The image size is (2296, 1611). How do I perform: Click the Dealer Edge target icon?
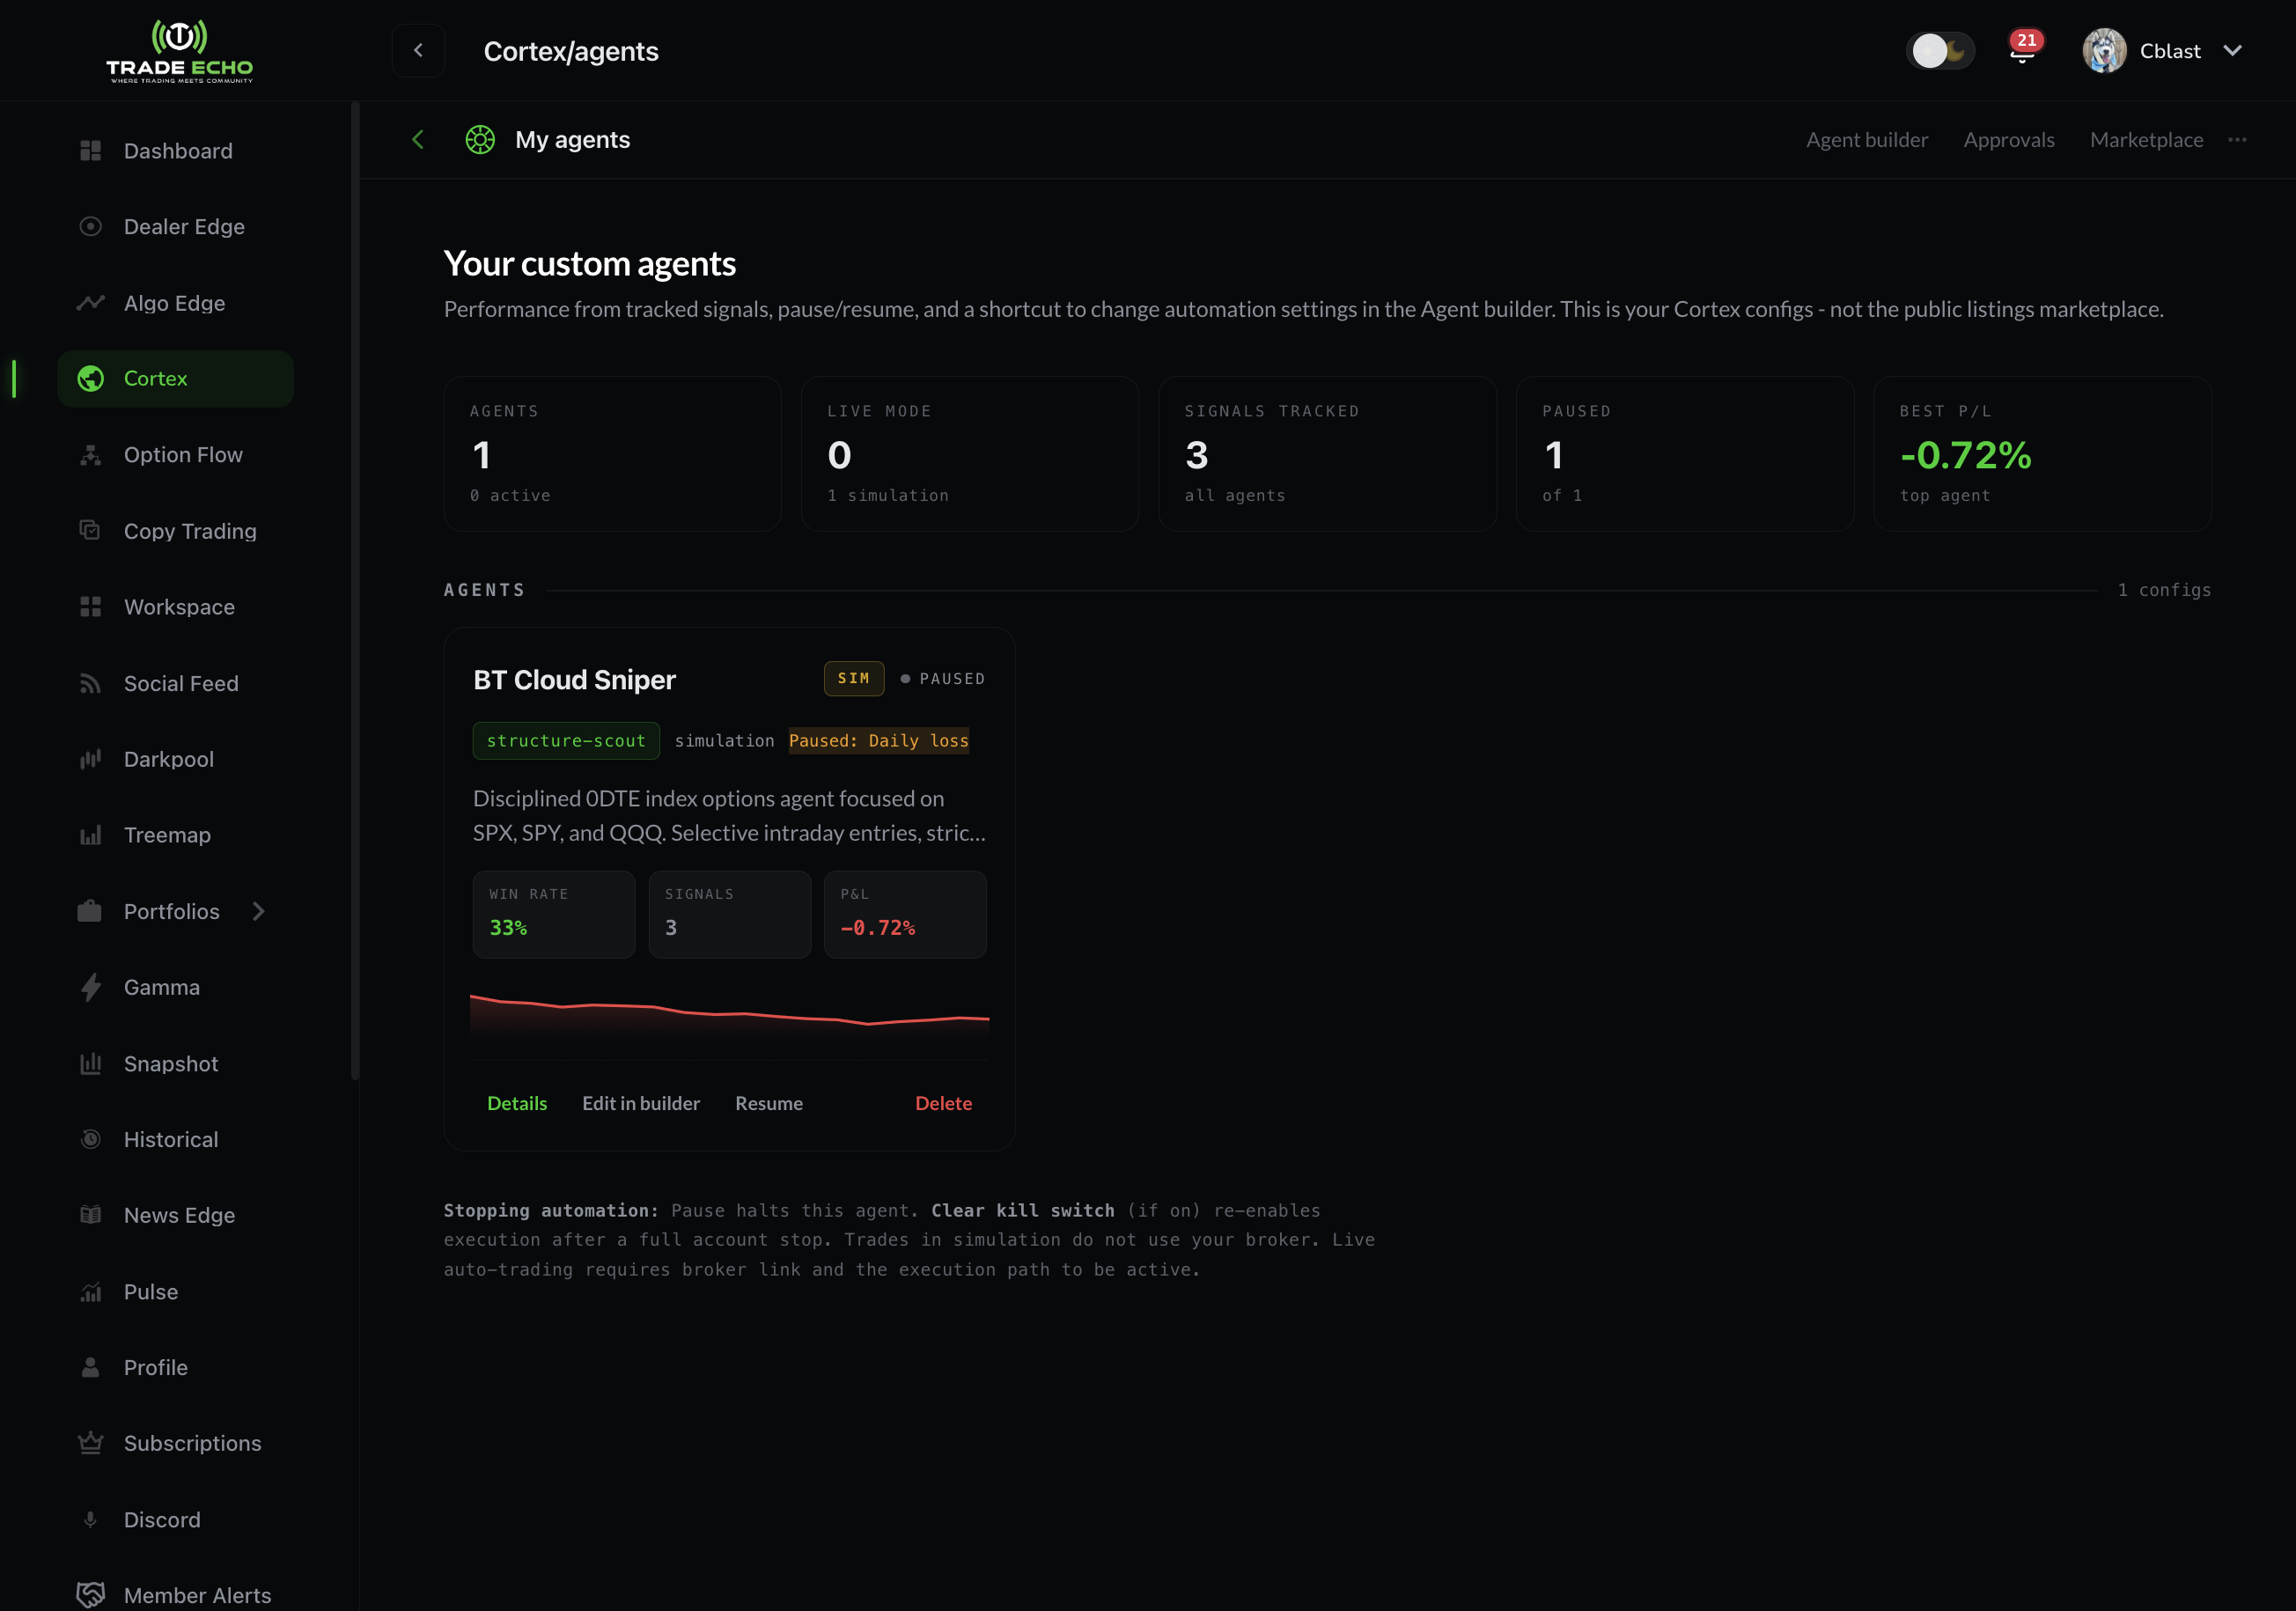90,227
